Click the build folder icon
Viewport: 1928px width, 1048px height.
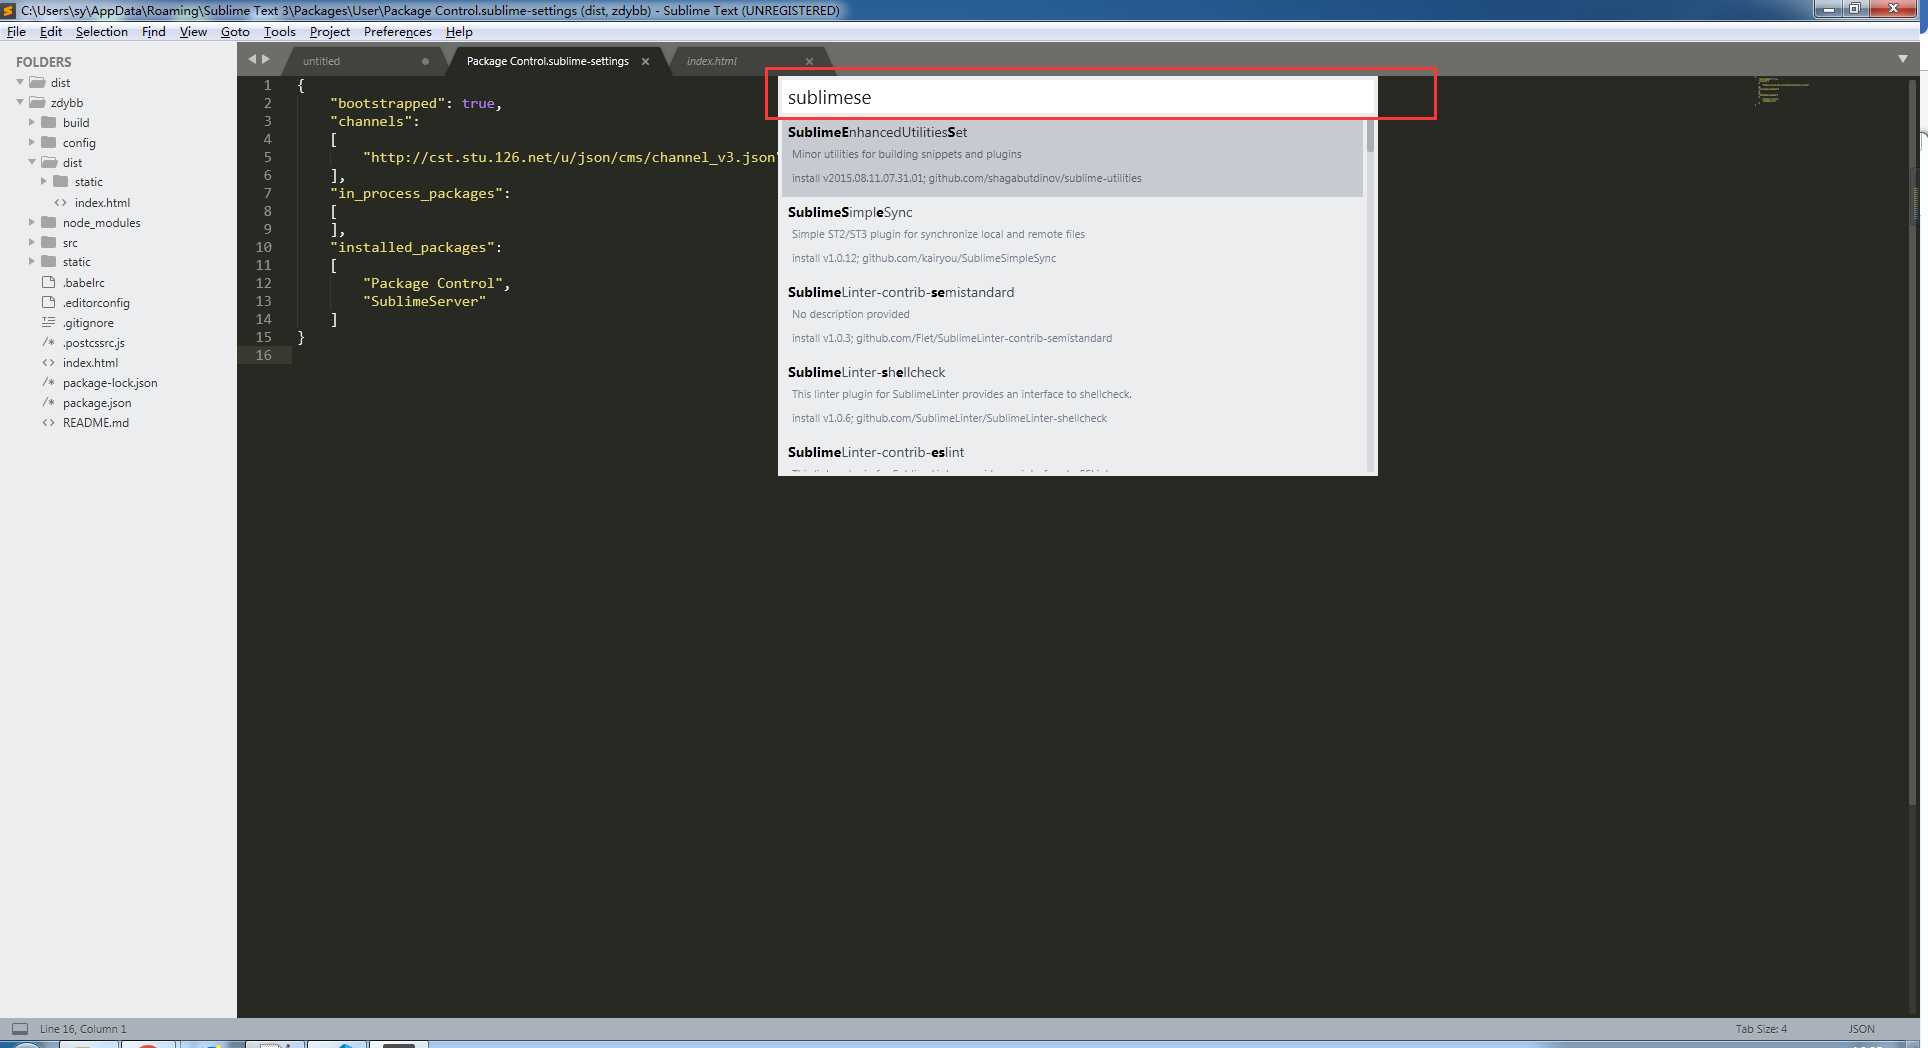[x=48, y=122]
